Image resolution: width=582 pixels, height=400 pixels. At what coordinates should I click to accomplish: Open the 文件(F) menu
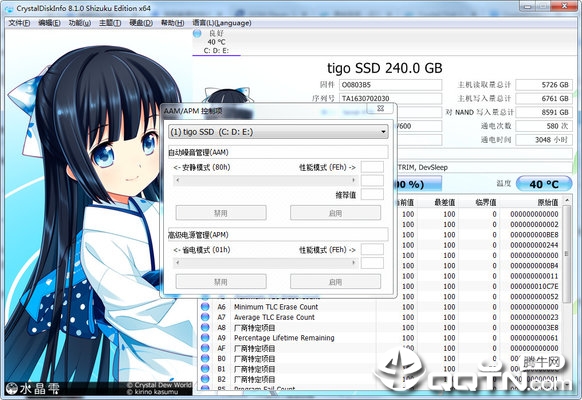(x=19, y=23)
